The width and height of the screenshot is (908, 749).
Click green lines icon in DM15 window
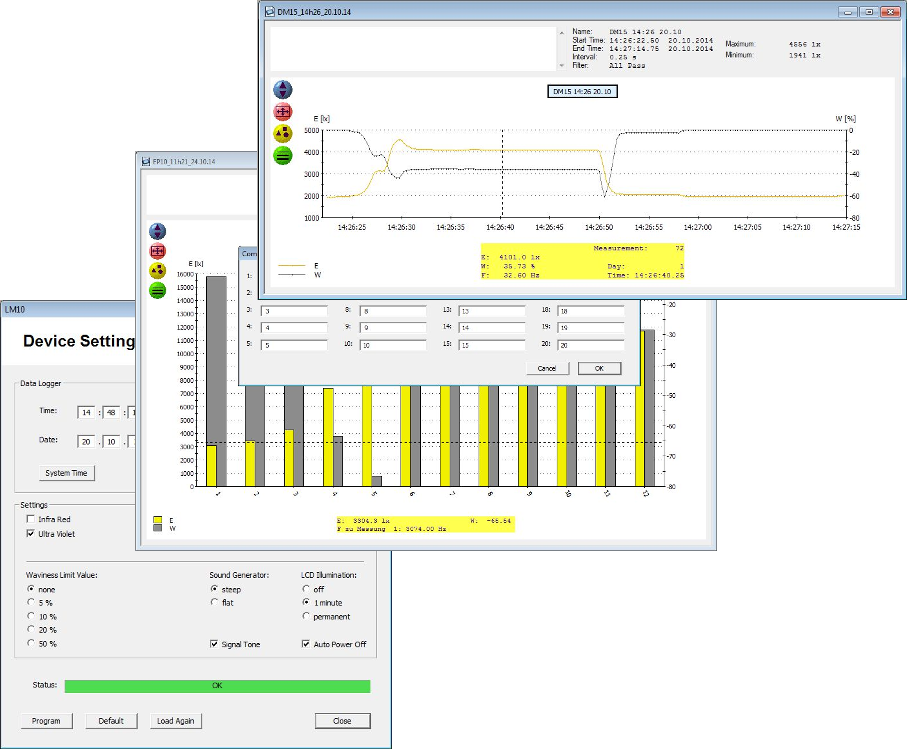click(x=283, y=155)
